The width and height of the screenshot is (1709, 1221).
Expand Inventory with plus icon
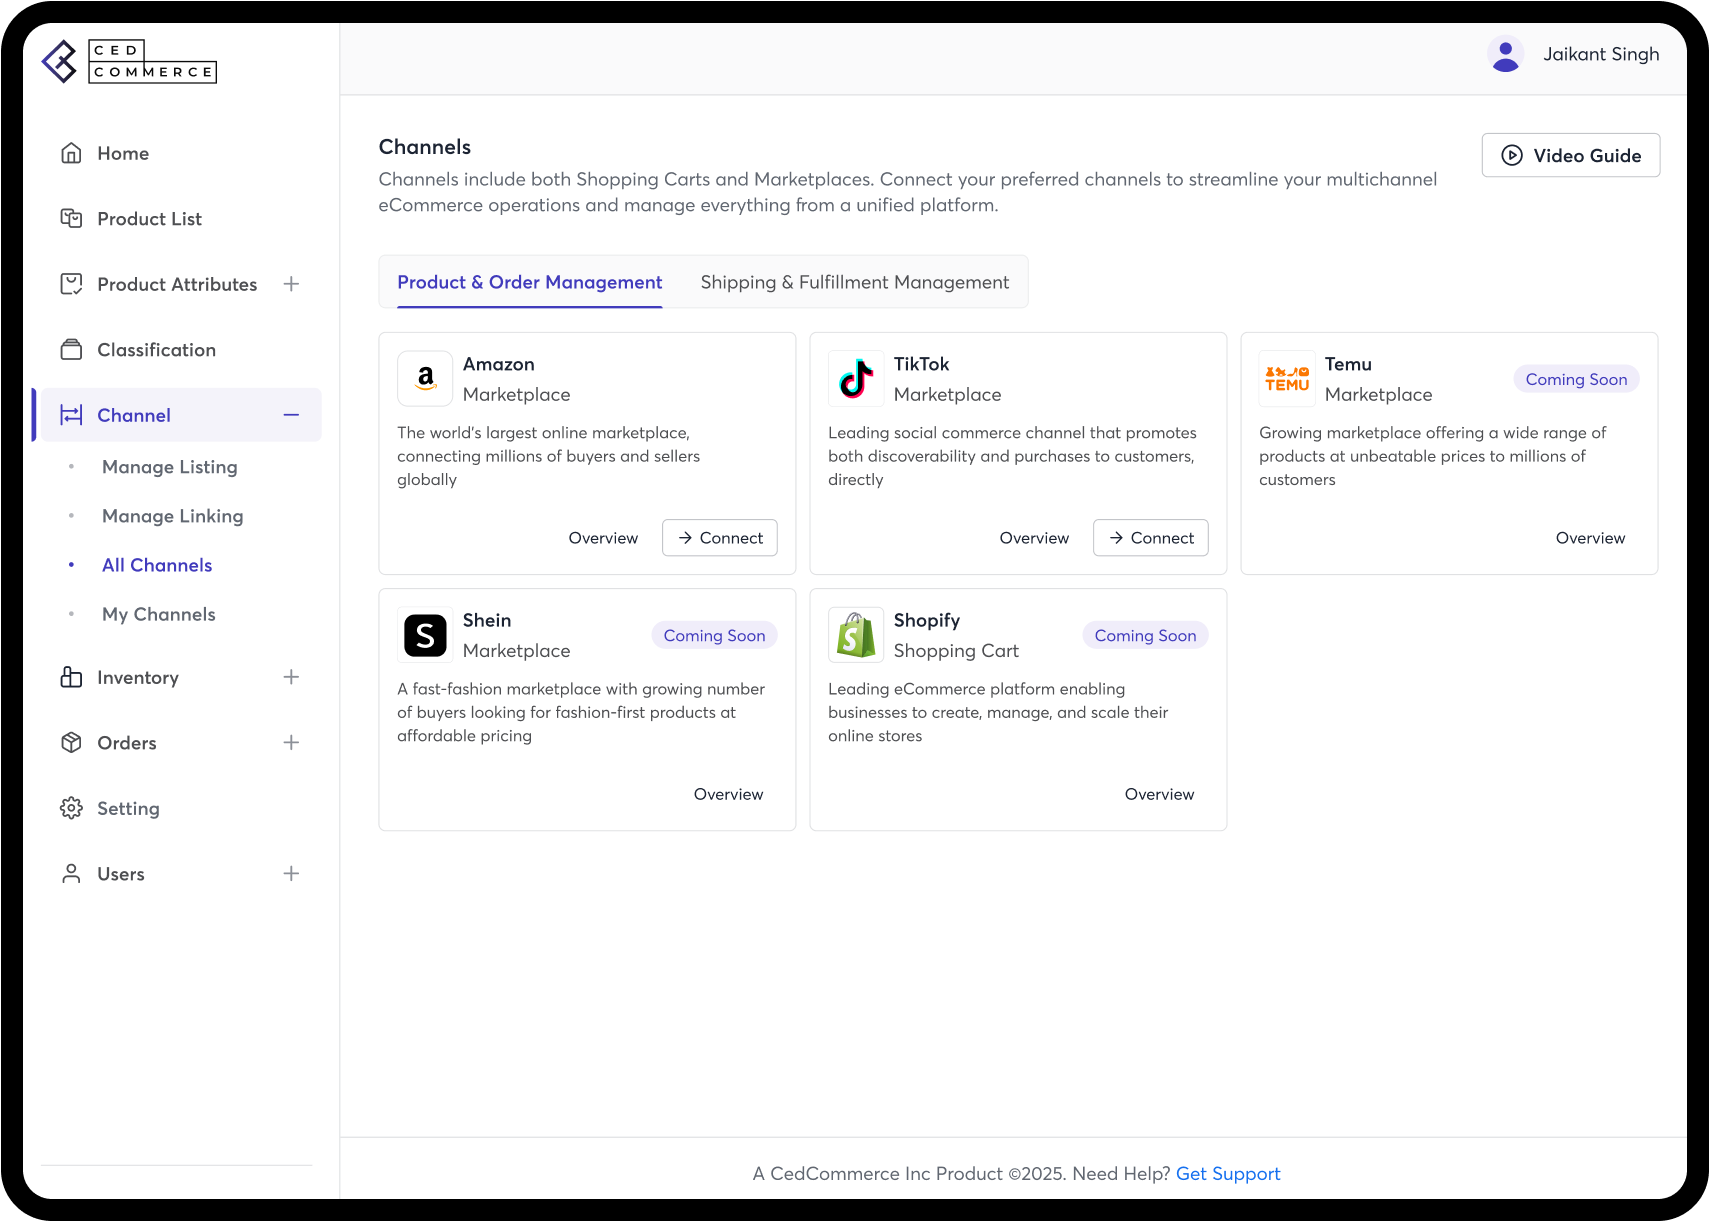click(x=291, y=677)
